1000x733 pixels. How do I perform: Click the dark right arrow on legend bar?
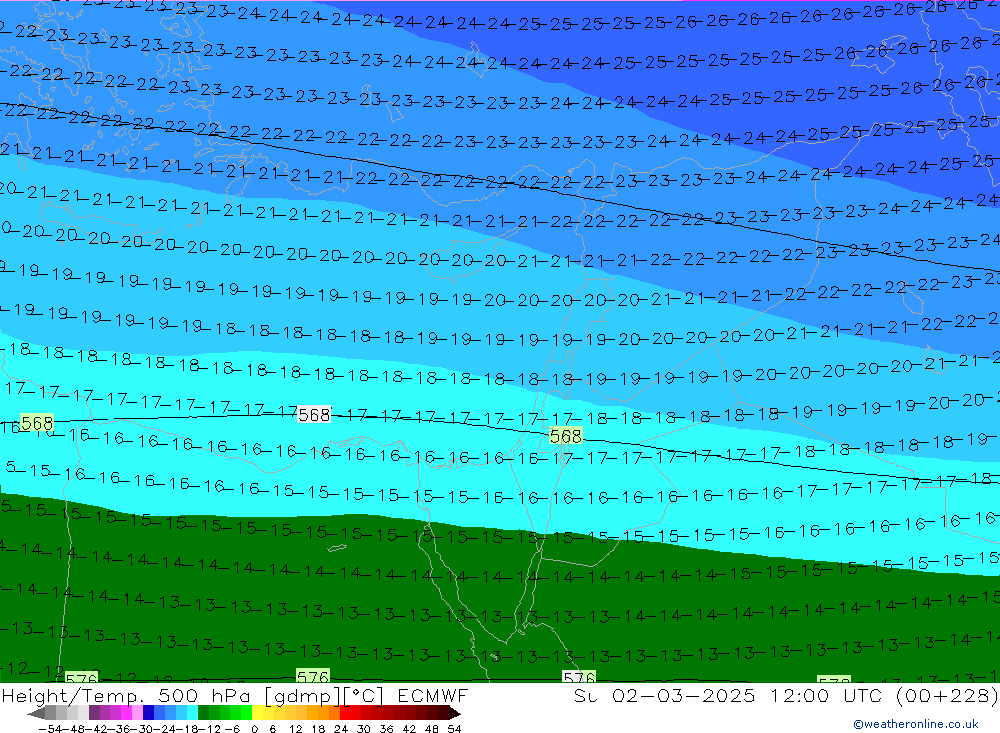(455, 713)
